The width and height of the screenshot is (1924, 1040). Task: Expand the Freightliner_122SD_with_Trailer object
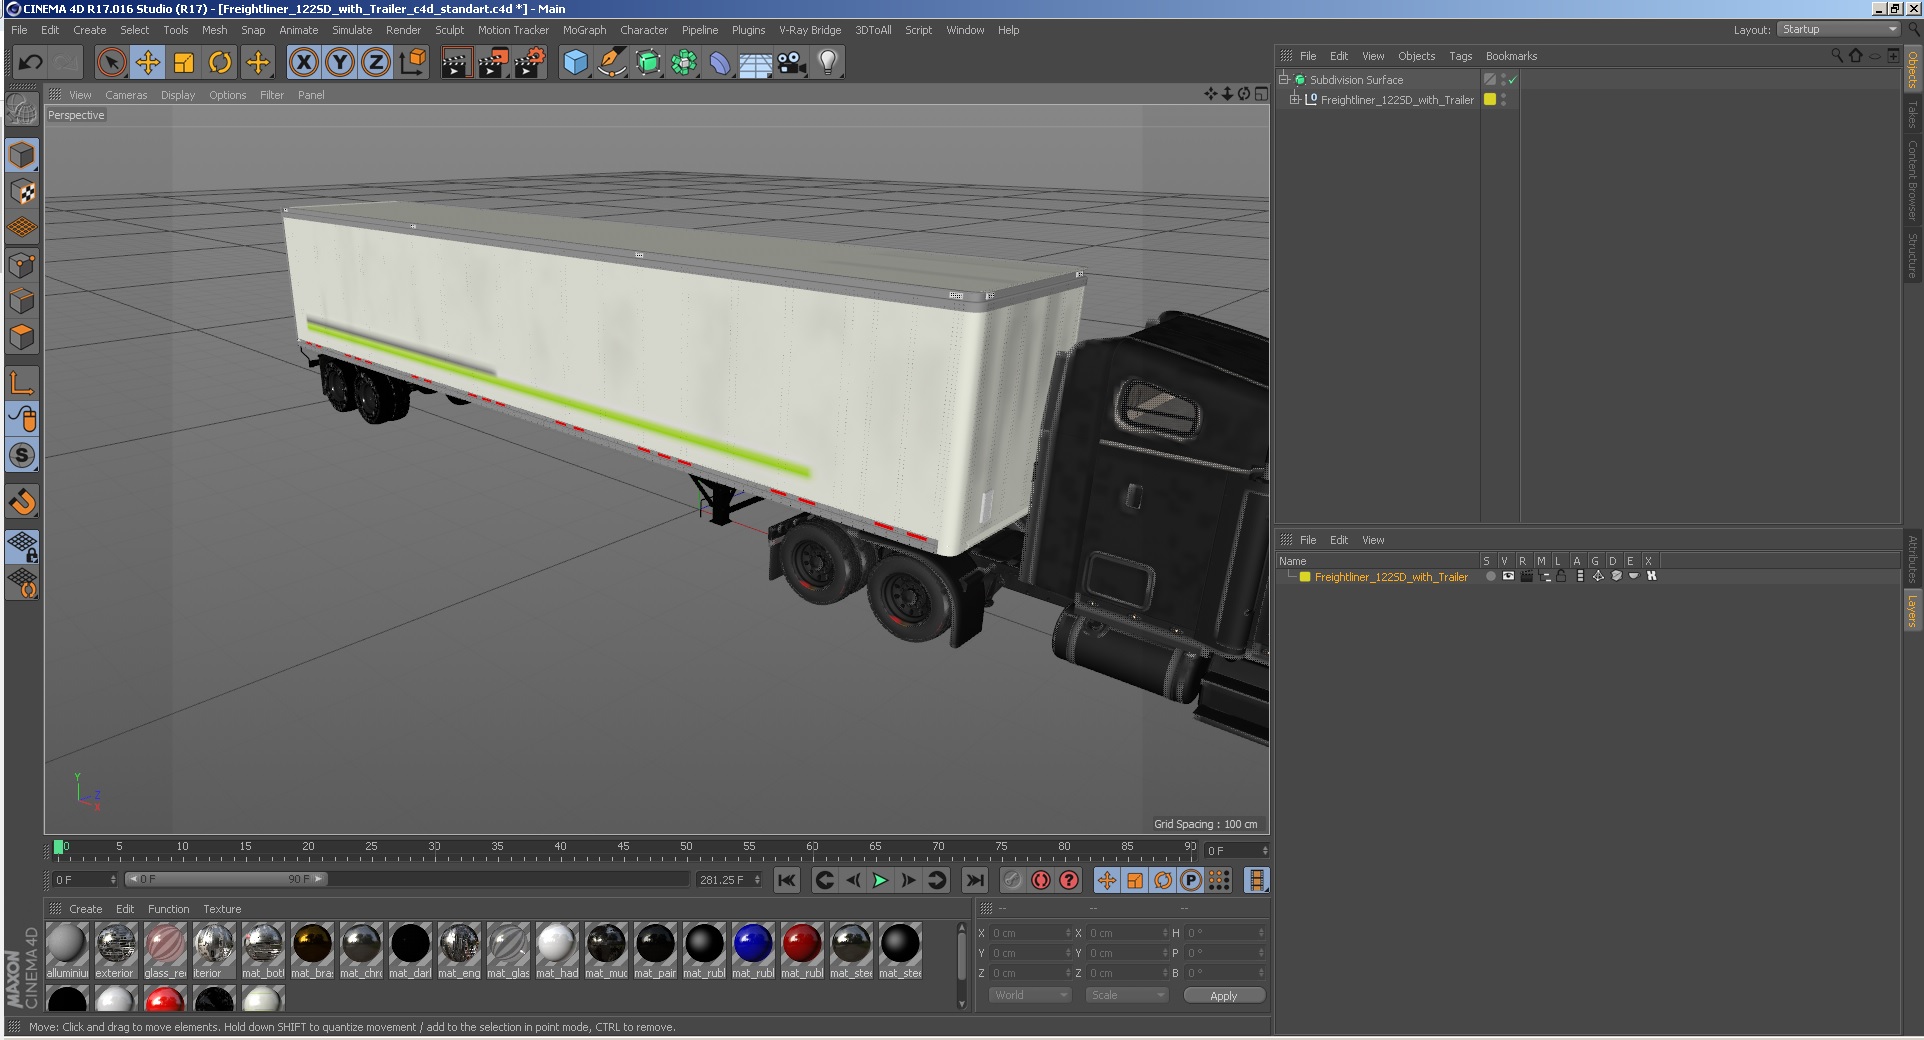pyautogui.click(x=1294, y=100)
